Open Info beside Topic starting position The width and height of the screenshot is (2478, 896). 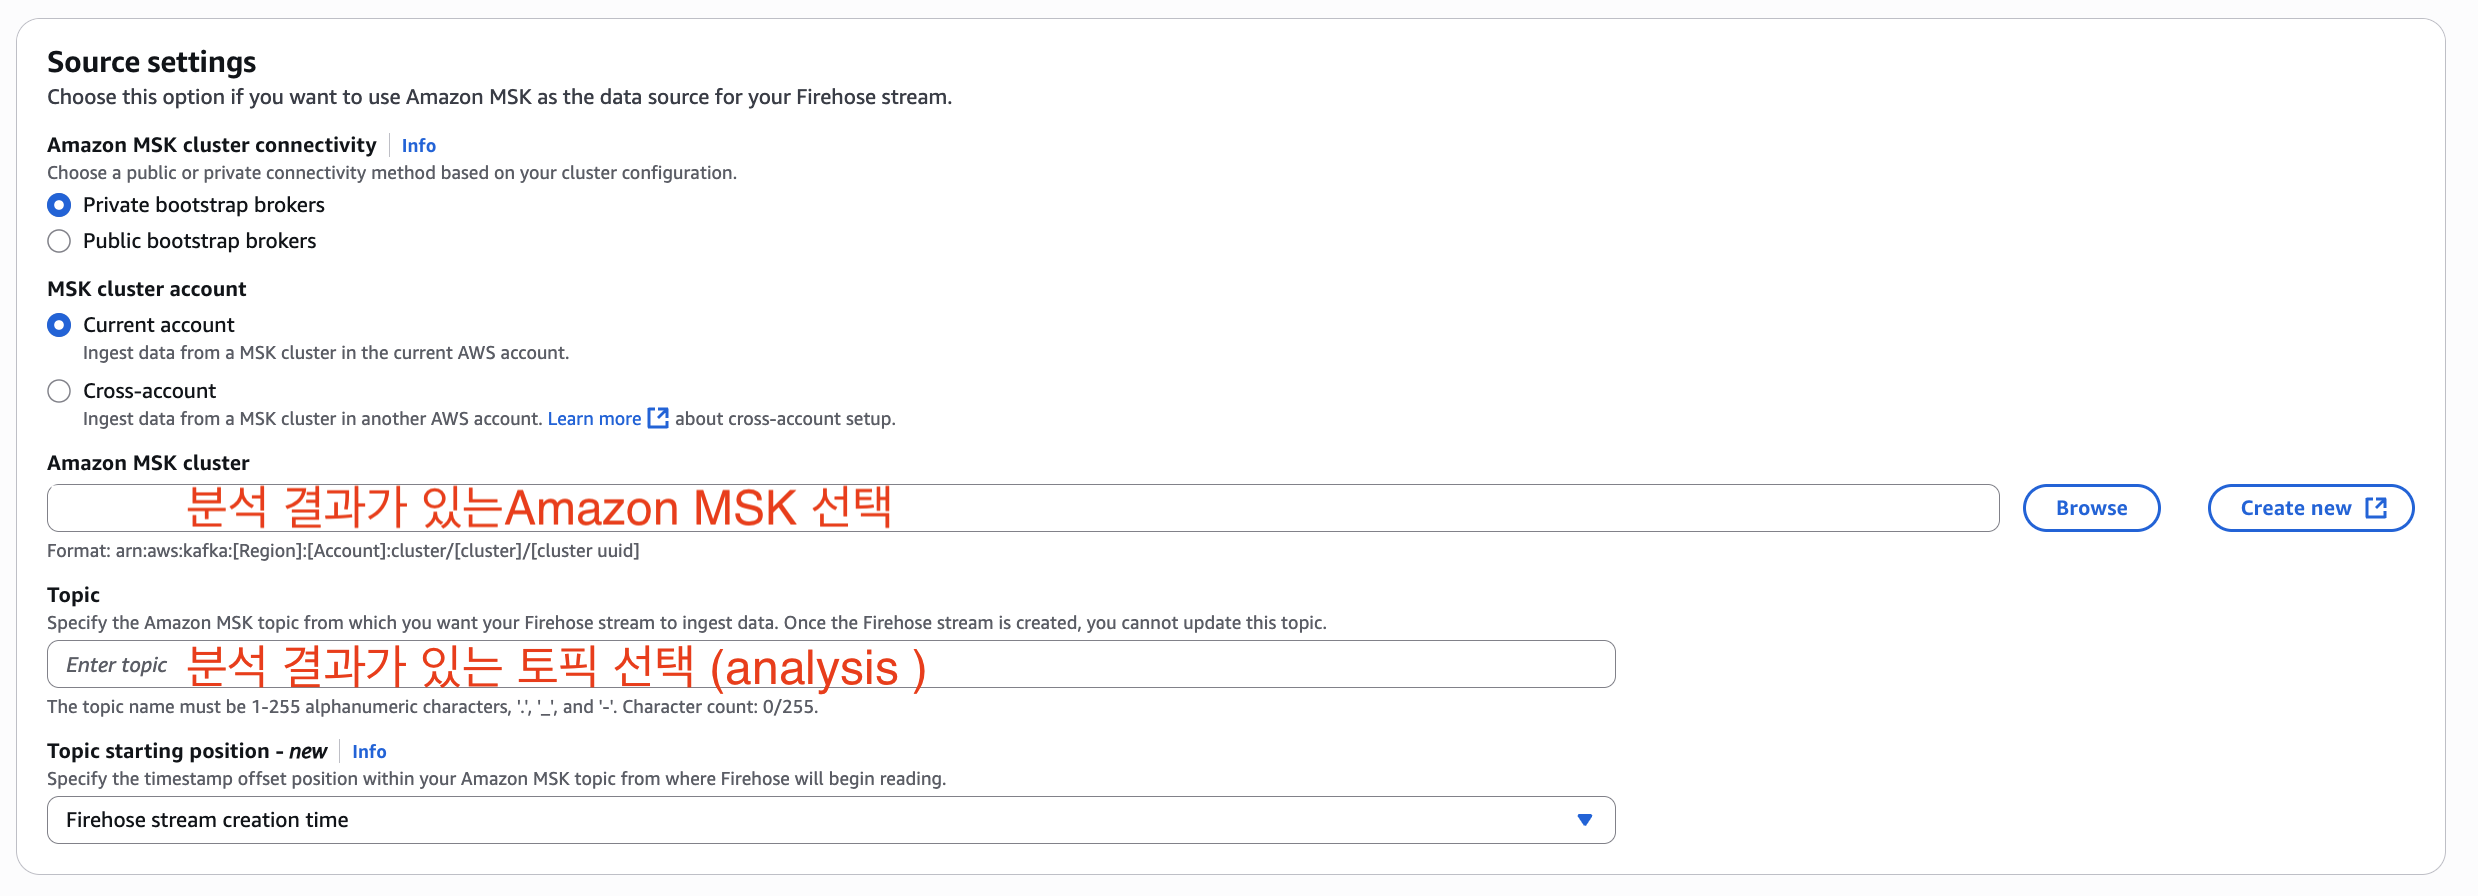click(x=369, y=752)
